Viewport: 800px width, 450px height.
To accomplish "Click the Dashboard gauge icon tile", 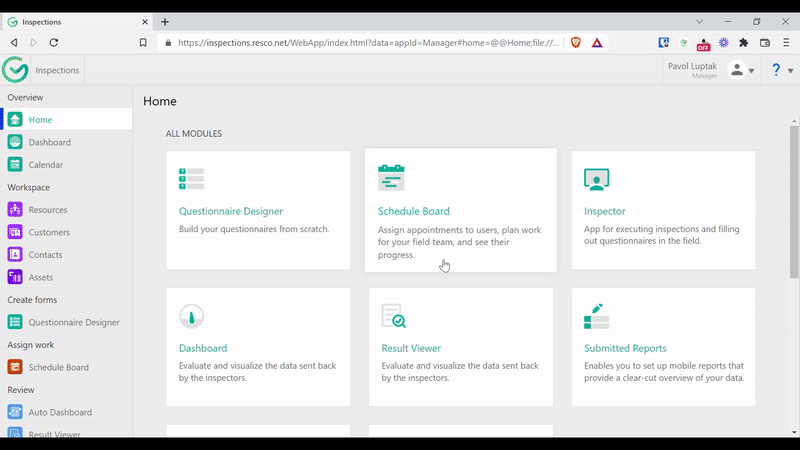I will [x=191, y=316].
